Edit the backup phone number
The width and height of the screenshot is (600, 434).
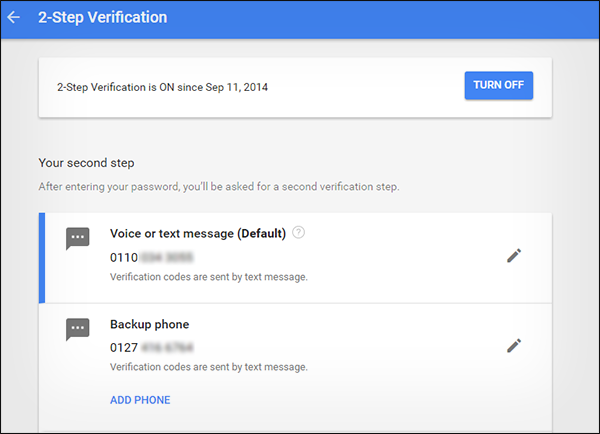514,346
